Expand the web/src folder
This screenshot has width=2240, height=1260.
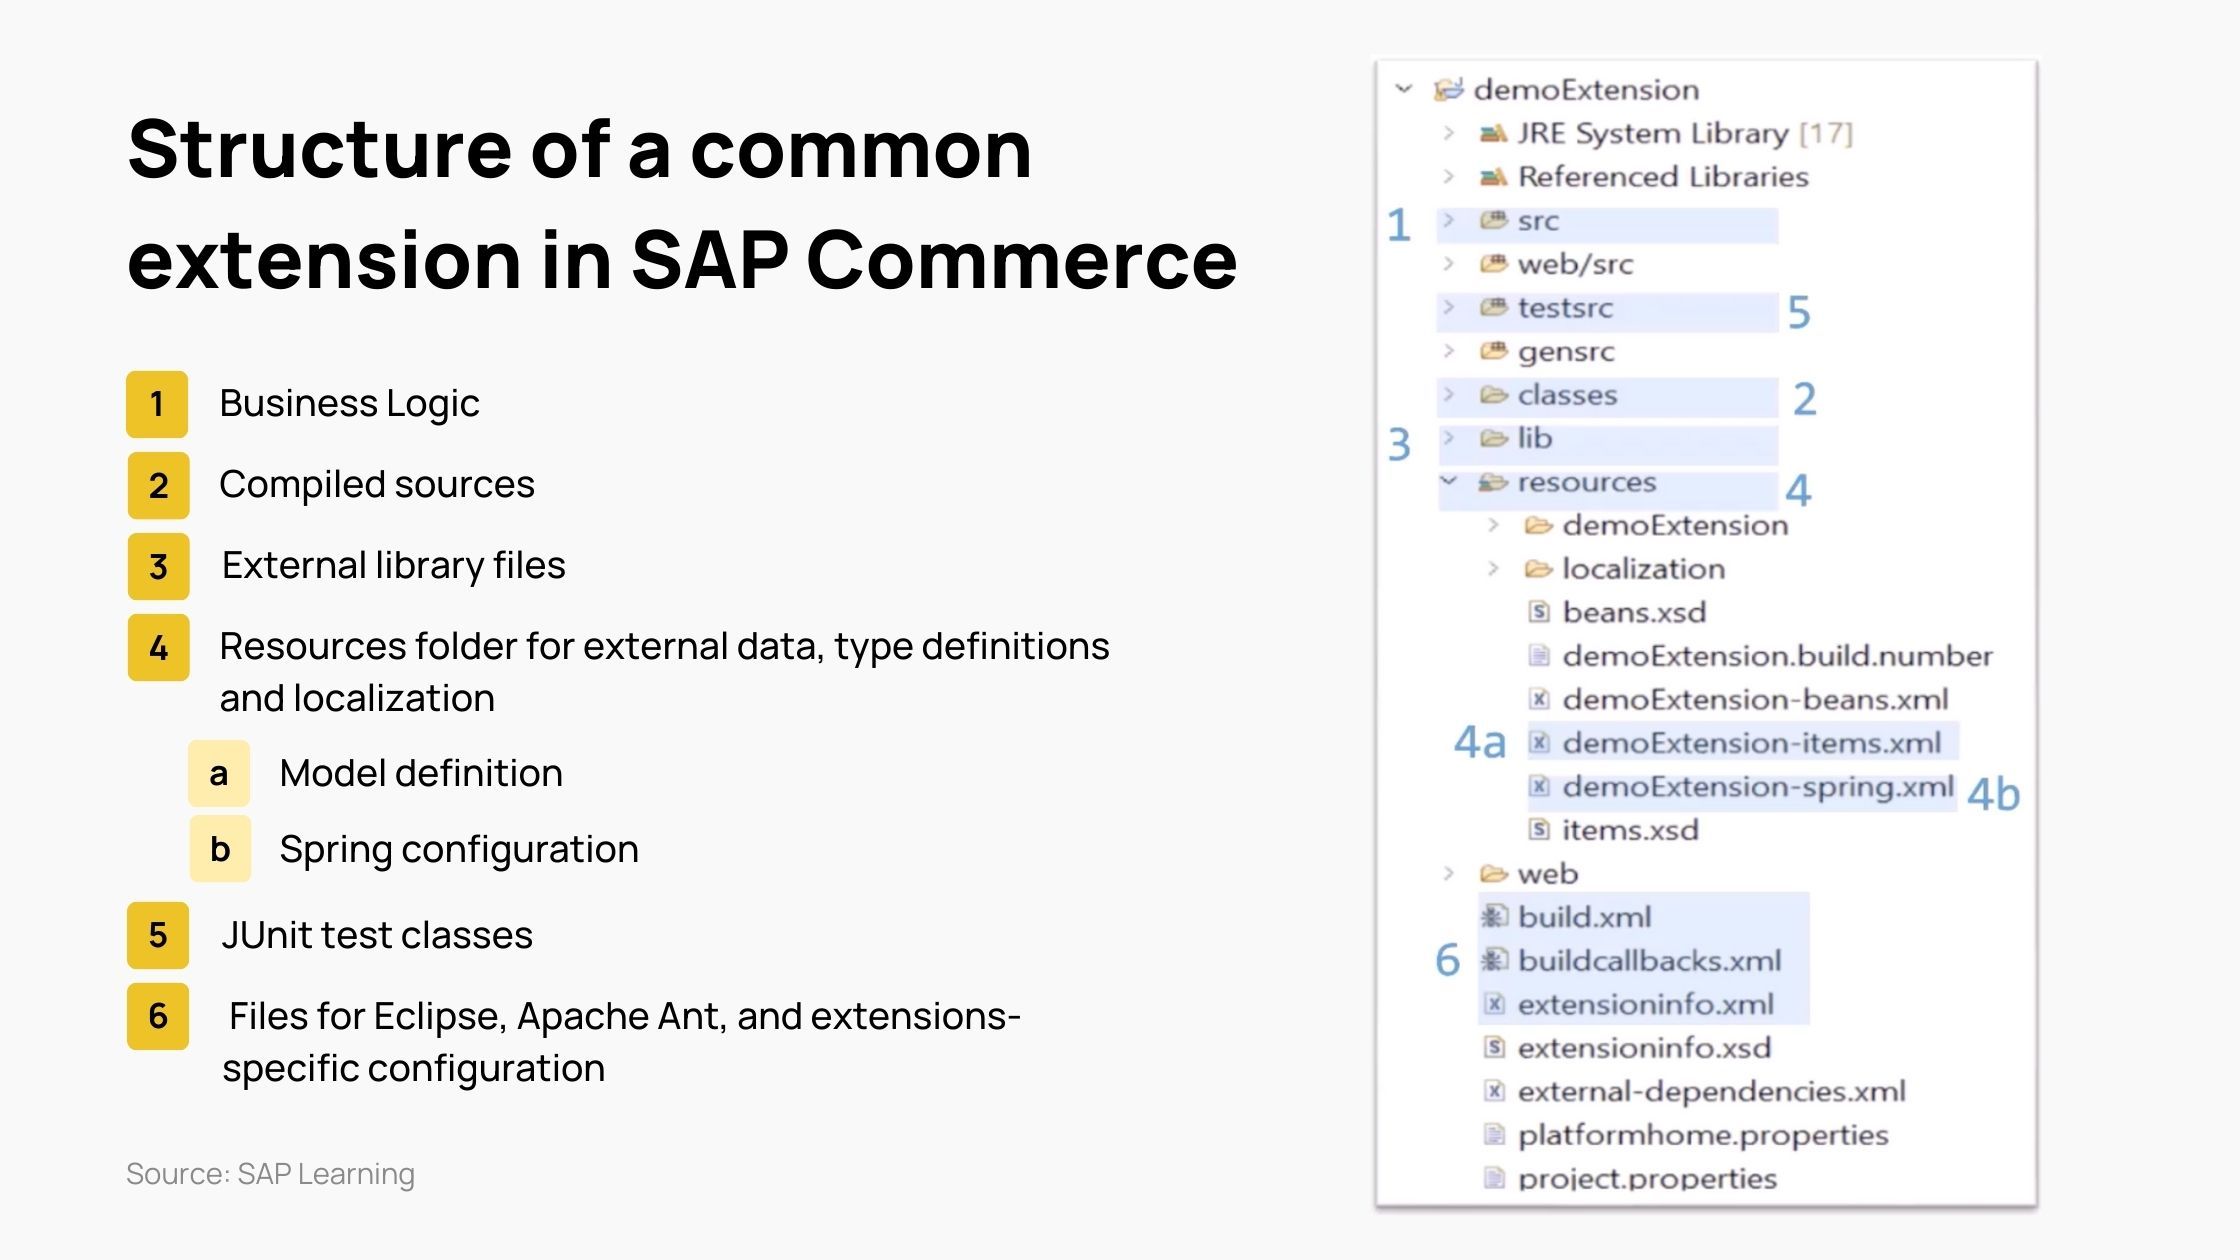1448,264
